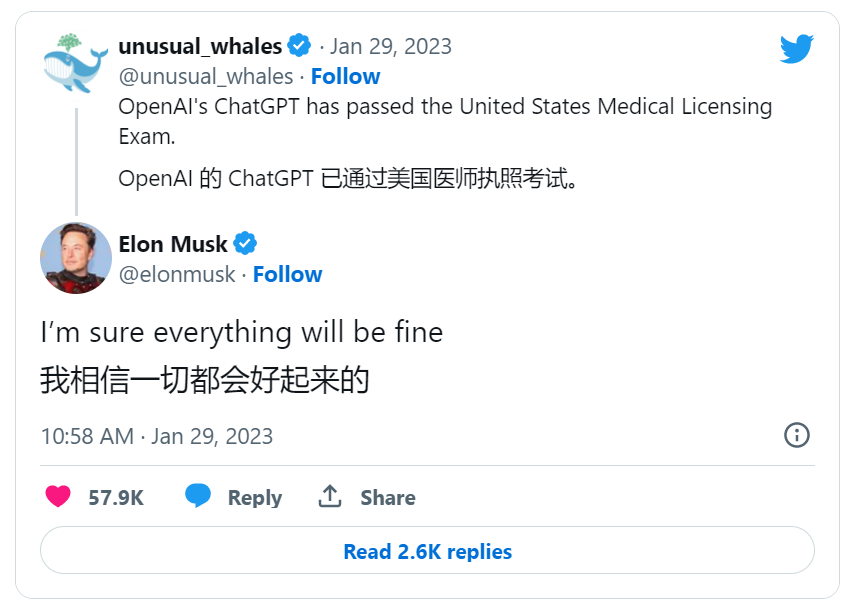Open the @unusual_whales handle link
This screenshot has height=602, width=849.
[x=205, y=76]
